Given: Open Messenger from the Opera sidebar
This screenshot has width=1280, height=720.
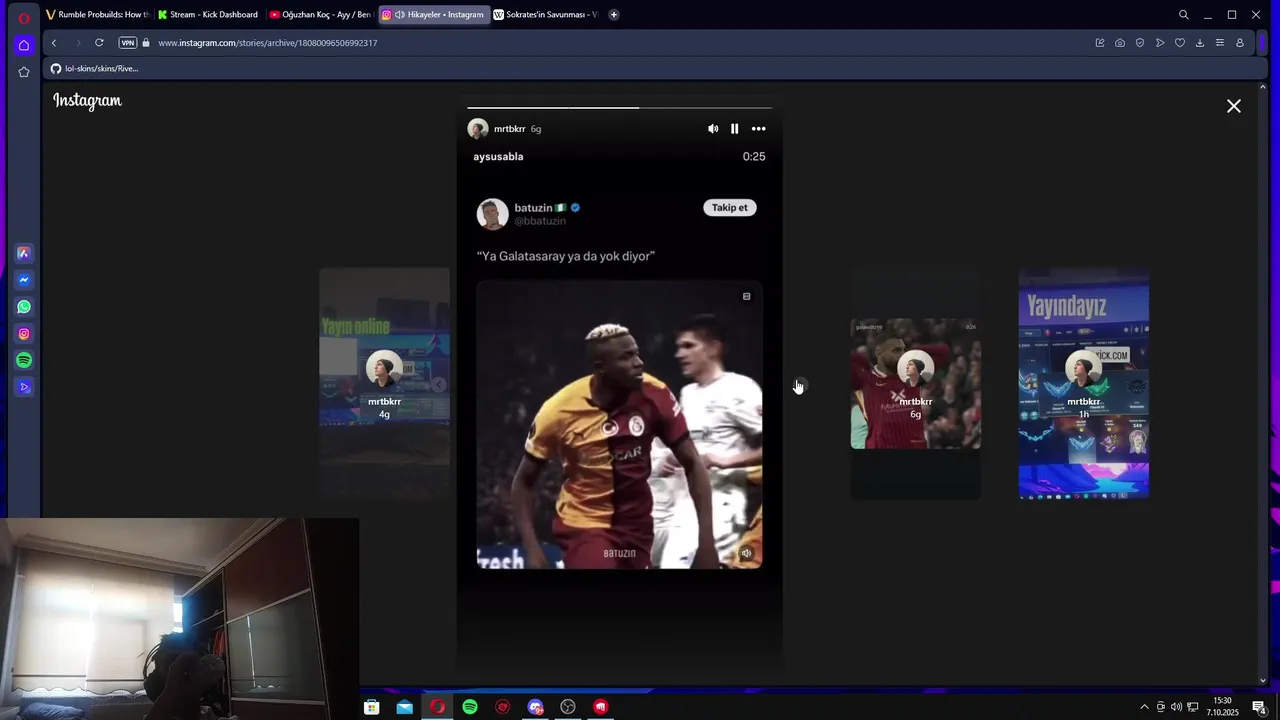Looking at the screenshot, I should coord(24,280).
